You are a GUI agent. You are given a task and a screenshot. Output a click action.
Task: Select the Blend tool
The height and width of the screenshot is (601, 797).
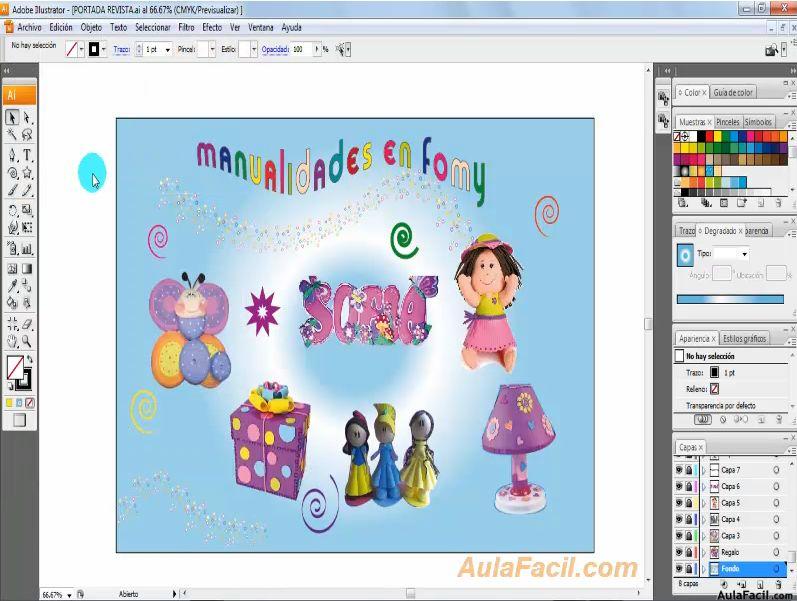(27, 286)
